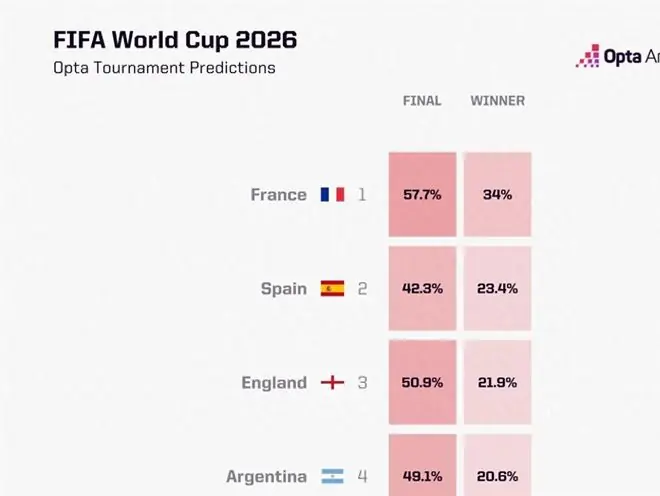The height and width of the screenshot is (496, 660).
Task: Click Argentina's 49.1% final cell
Action: [x=422, y=465]
